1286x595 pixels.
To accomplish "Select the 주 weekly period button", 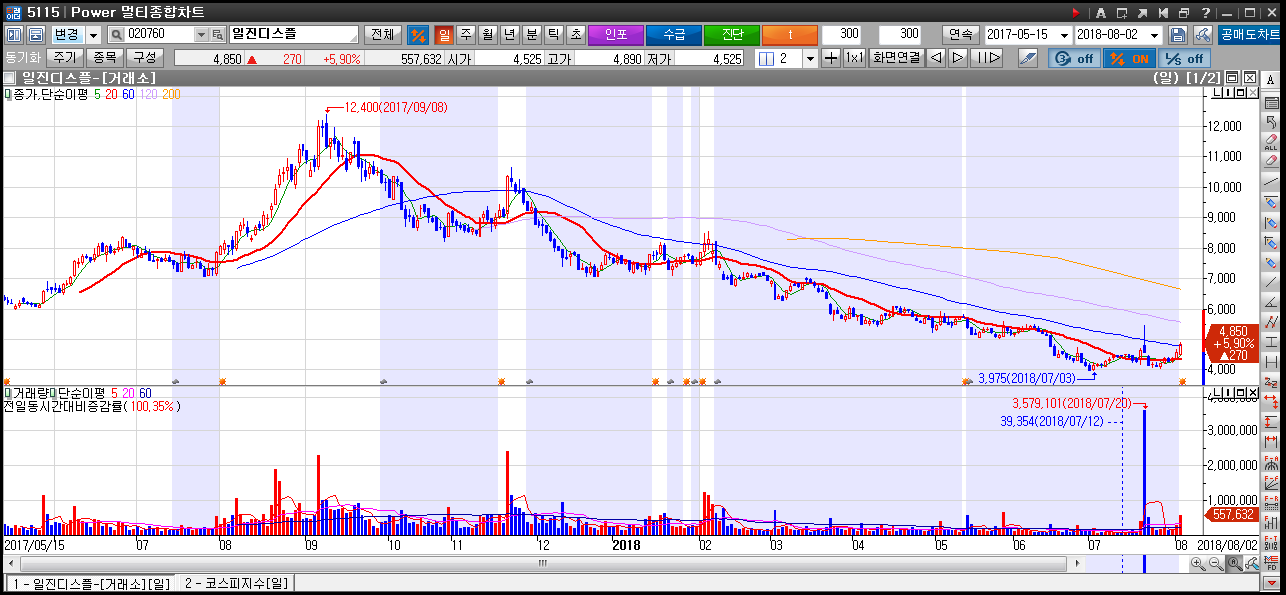I will [x=466, y=34].
